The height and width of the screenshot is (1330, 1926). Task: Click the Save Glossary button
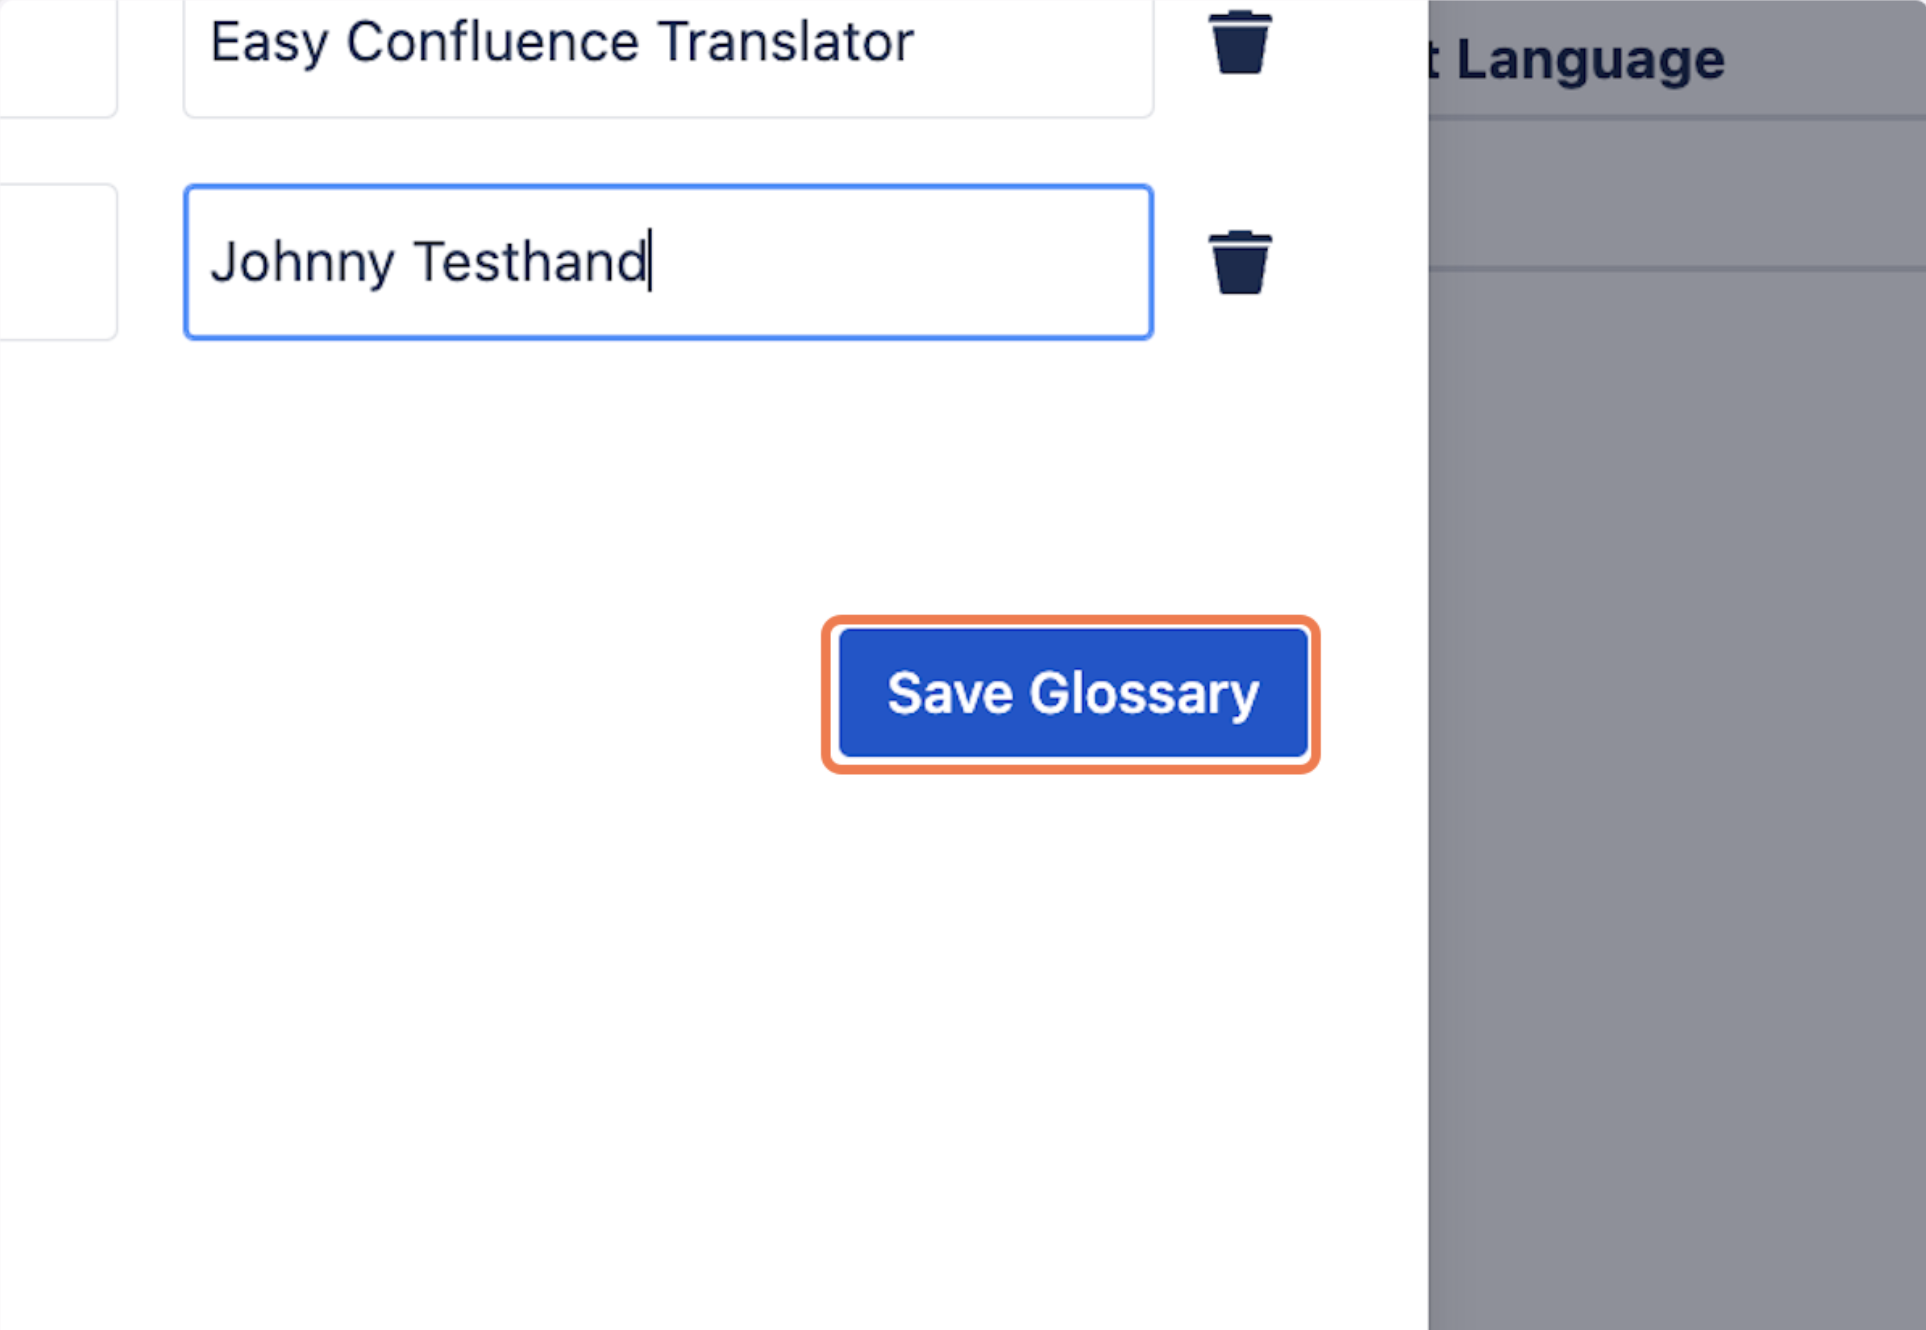[1072, 693]
